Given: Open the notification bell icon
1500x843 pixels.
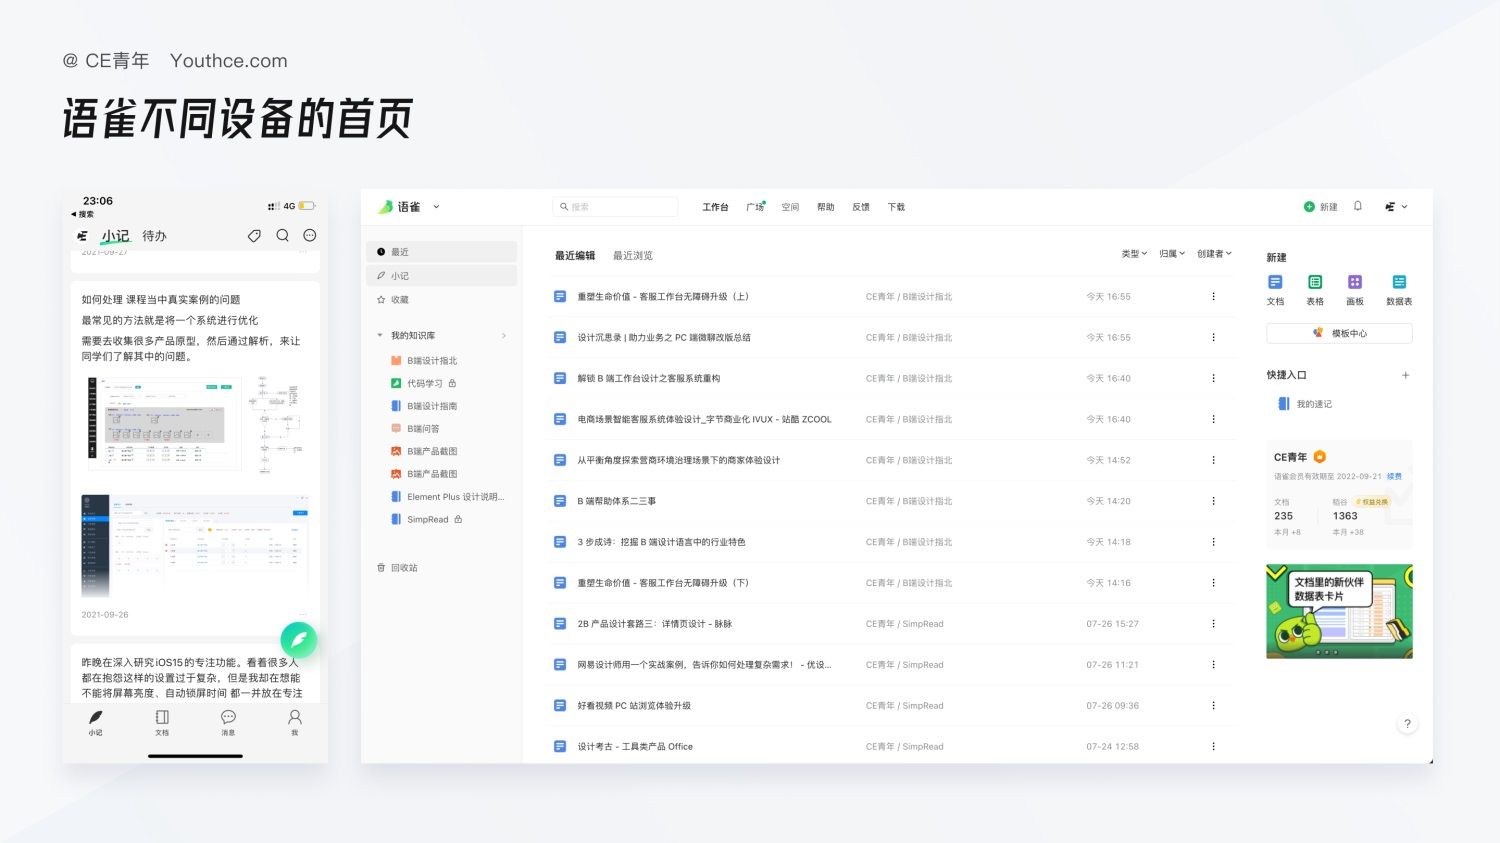Looking at the screenshot, I should point(1358,206).
